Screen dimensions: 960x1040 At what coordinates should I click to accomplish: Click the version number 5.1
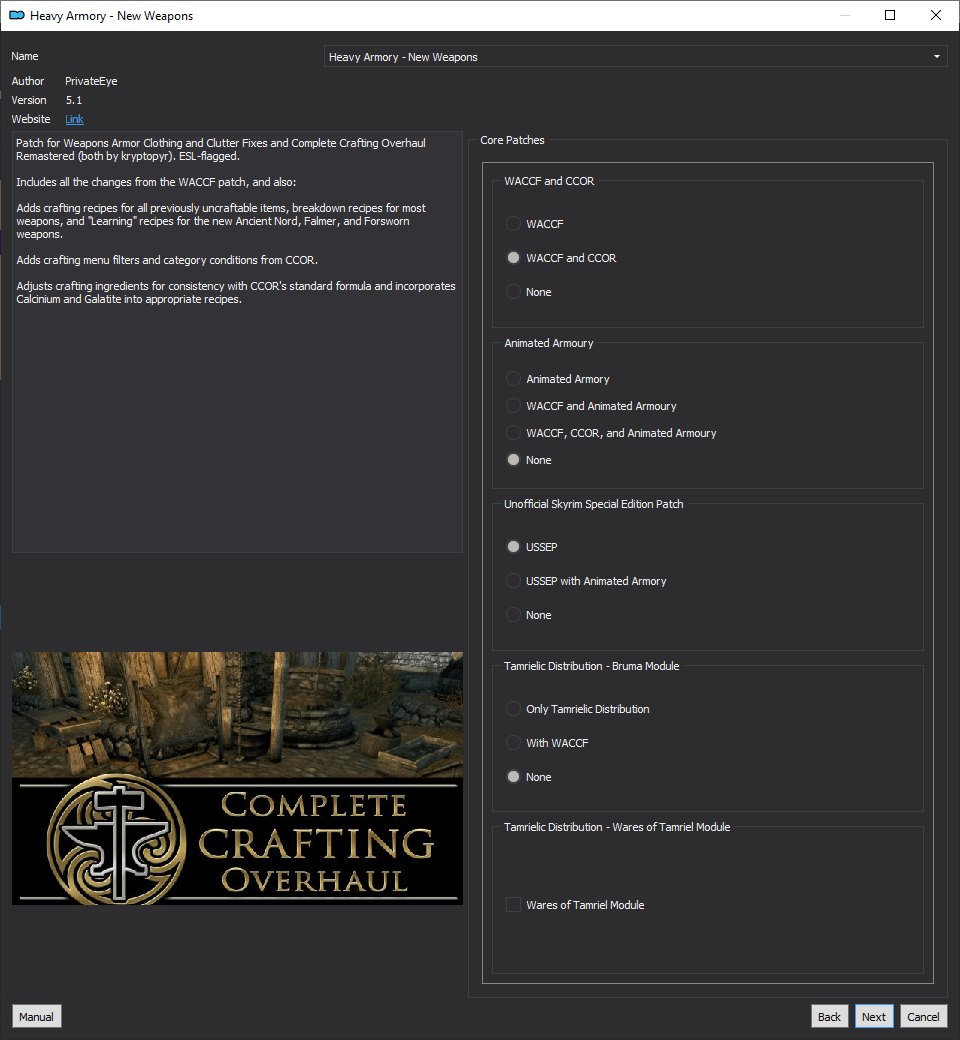click(x=74, y=100)
